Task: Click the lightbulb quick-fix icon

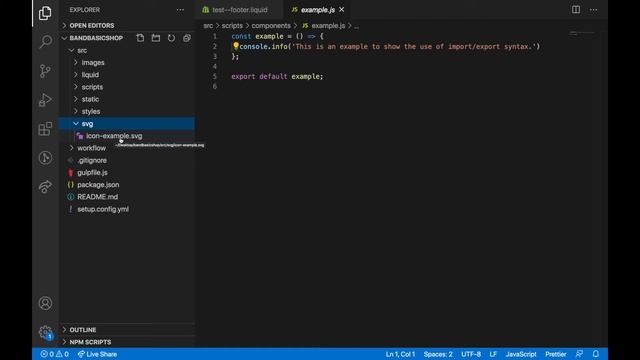Action: point(236,46)
